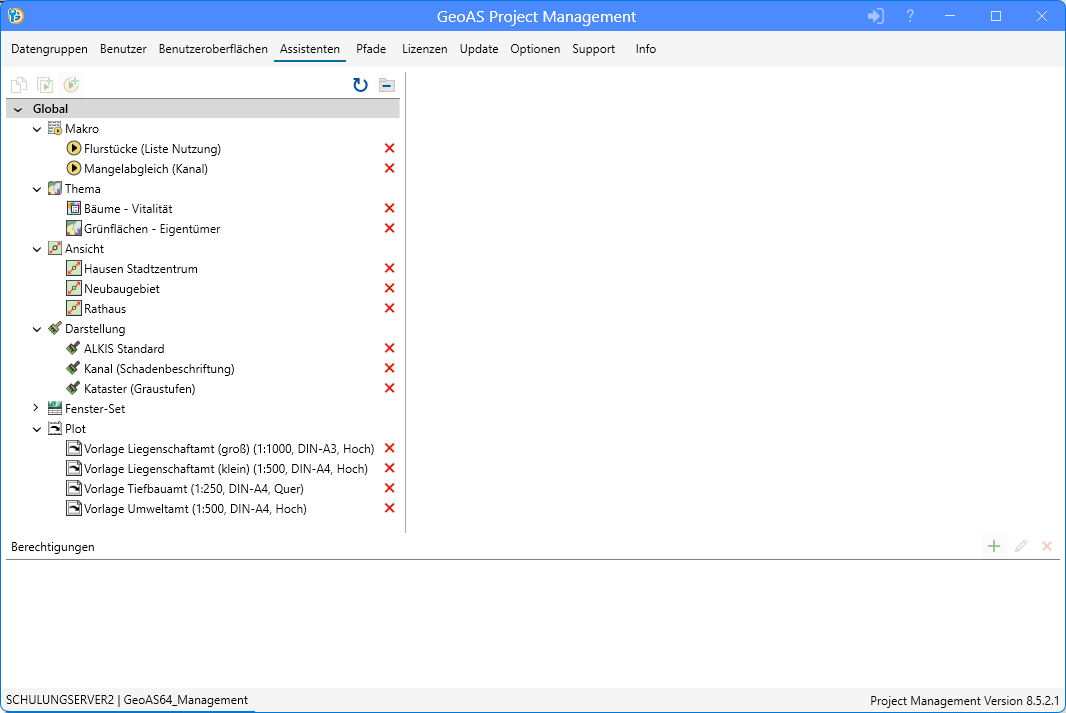Delete the Flurstücke (Liste Nutzung) macro
This screenshot has height=713, width=1066.
390,149
